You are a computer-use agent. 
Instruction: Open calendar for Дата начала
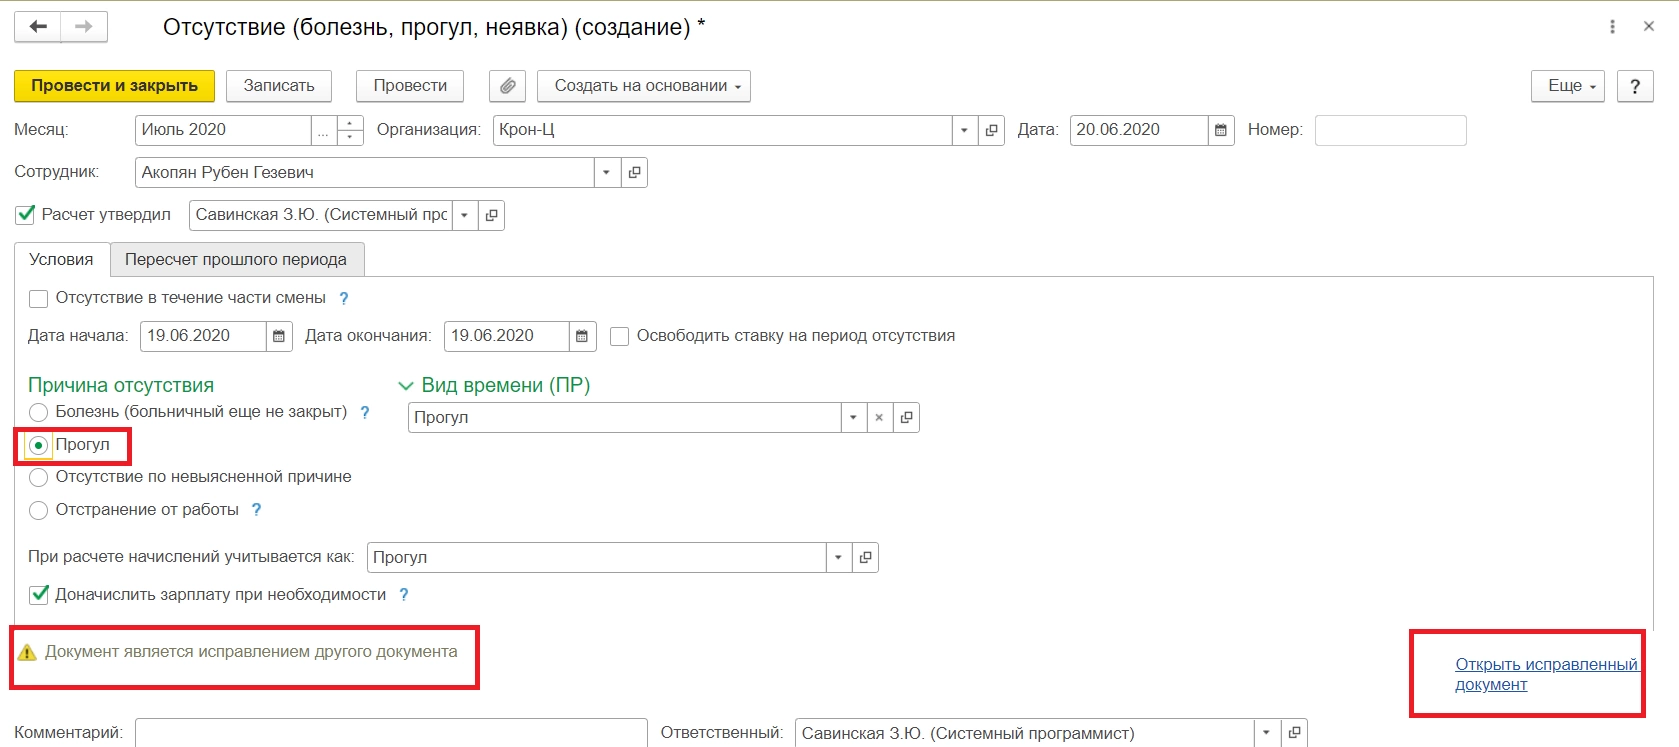pyautogui.click(x=279, y=336)
